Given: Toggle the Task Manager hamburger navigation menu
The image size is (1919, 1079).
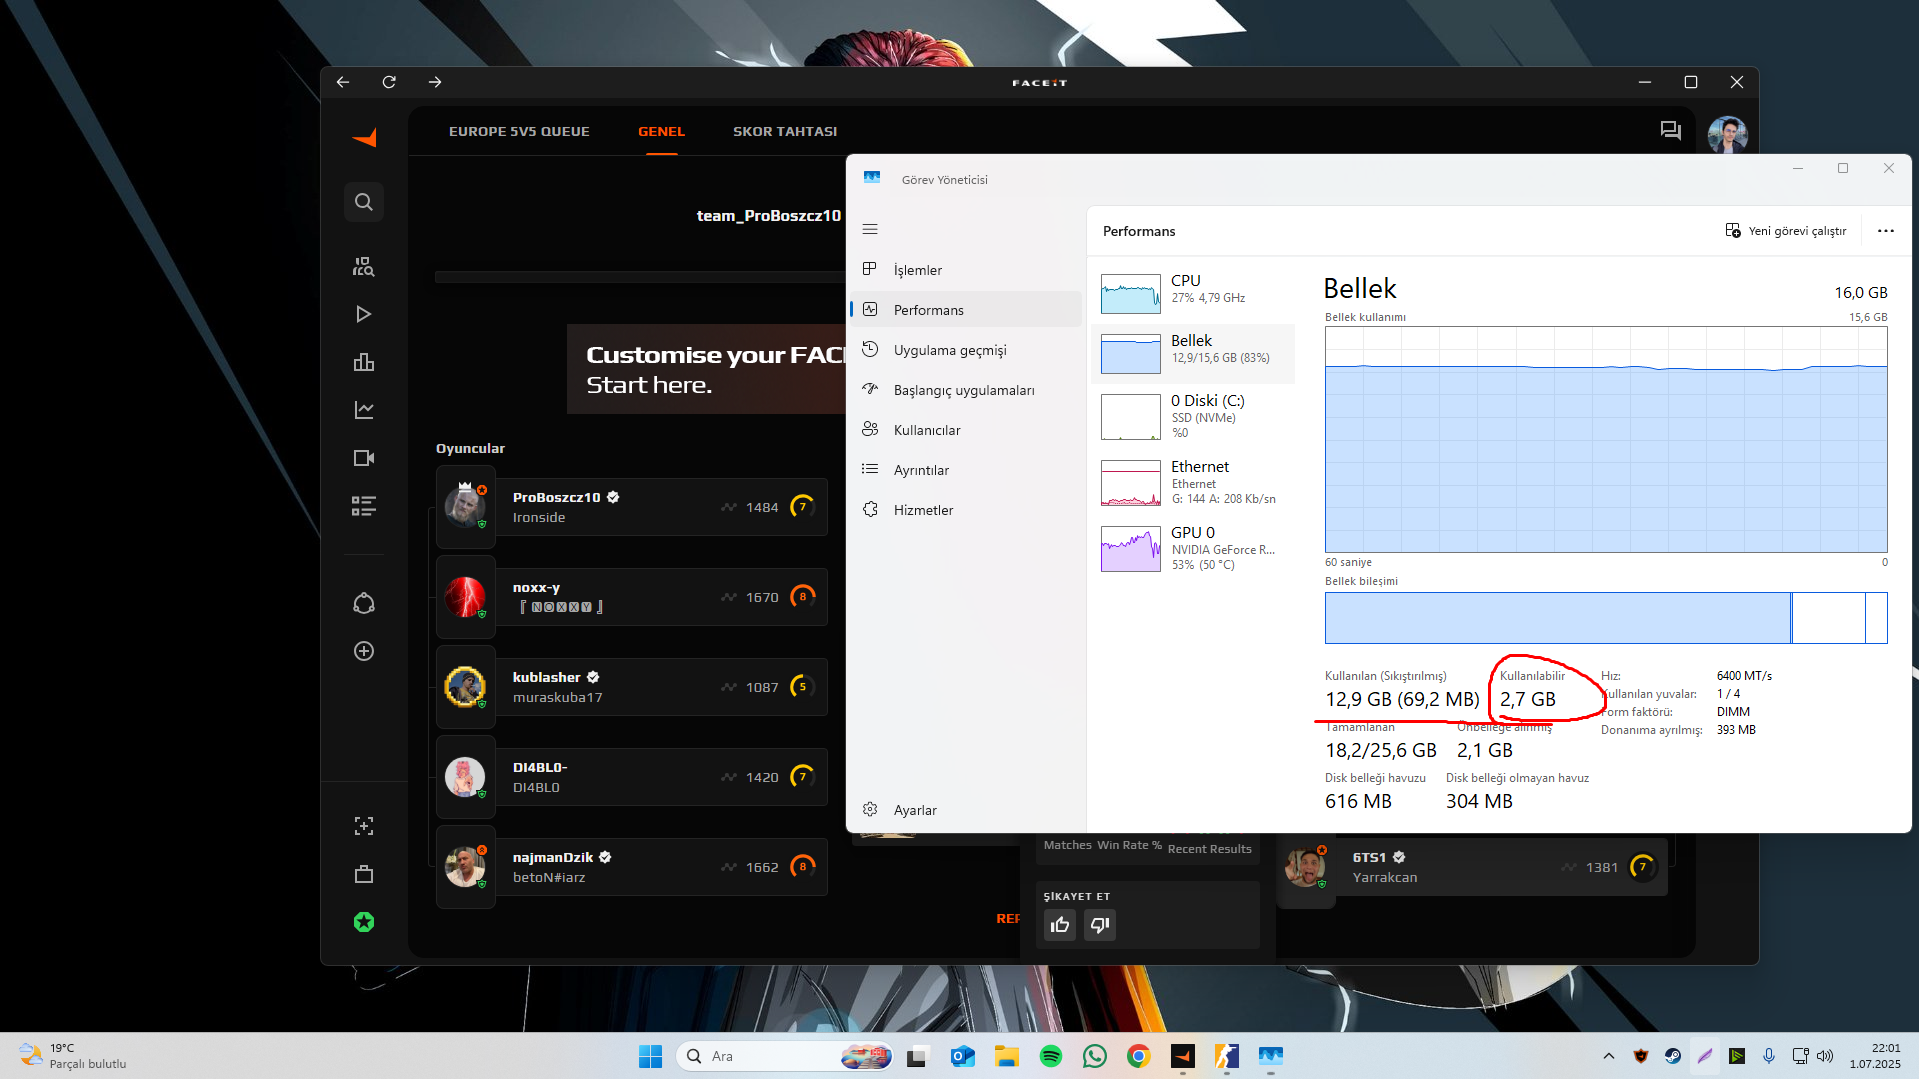Looking at the screenshot, I should tap(870, 229).
